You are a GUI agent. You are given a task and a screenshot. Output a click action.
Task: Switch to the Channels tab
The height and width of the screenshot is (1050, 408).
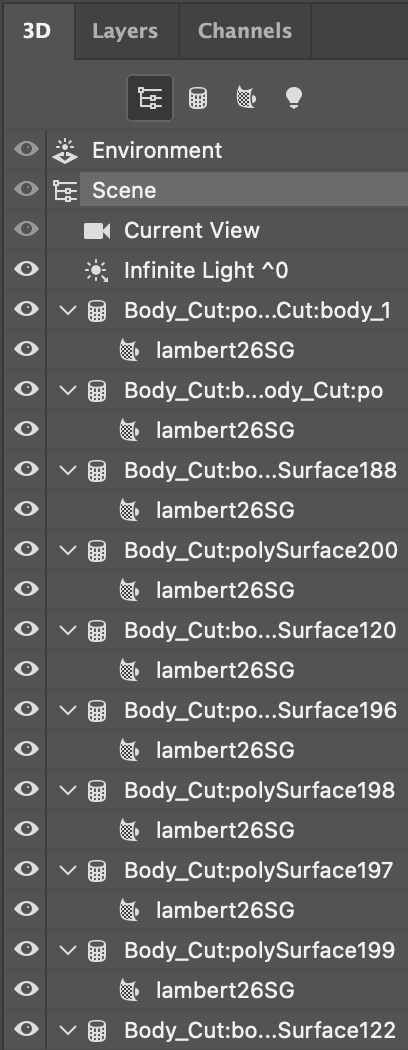tap(245, 31)
